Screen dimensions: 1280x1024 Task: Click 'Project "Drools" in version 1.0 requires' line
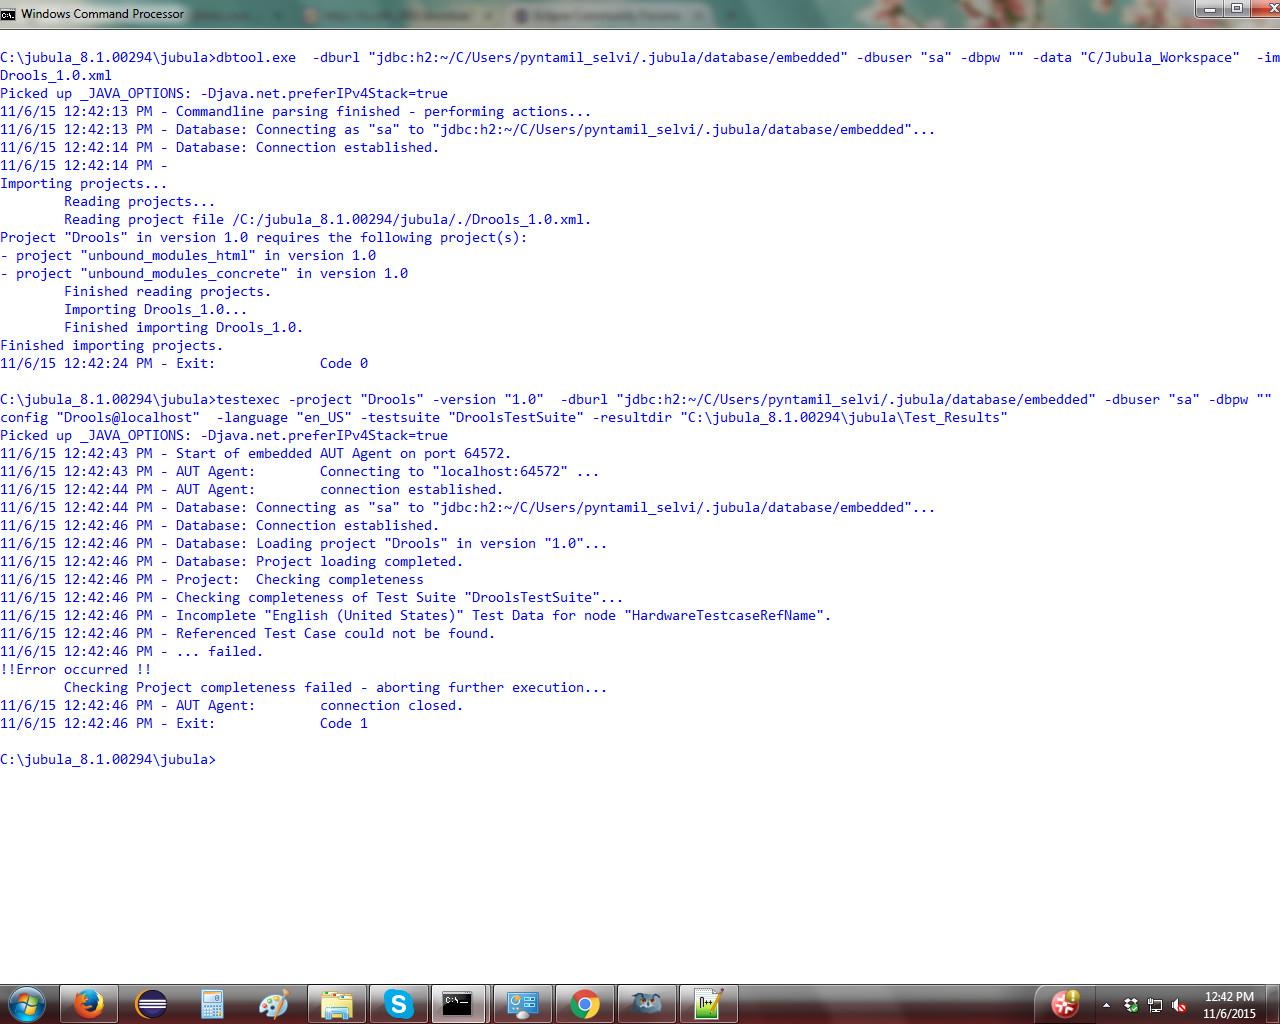(264, 238)
